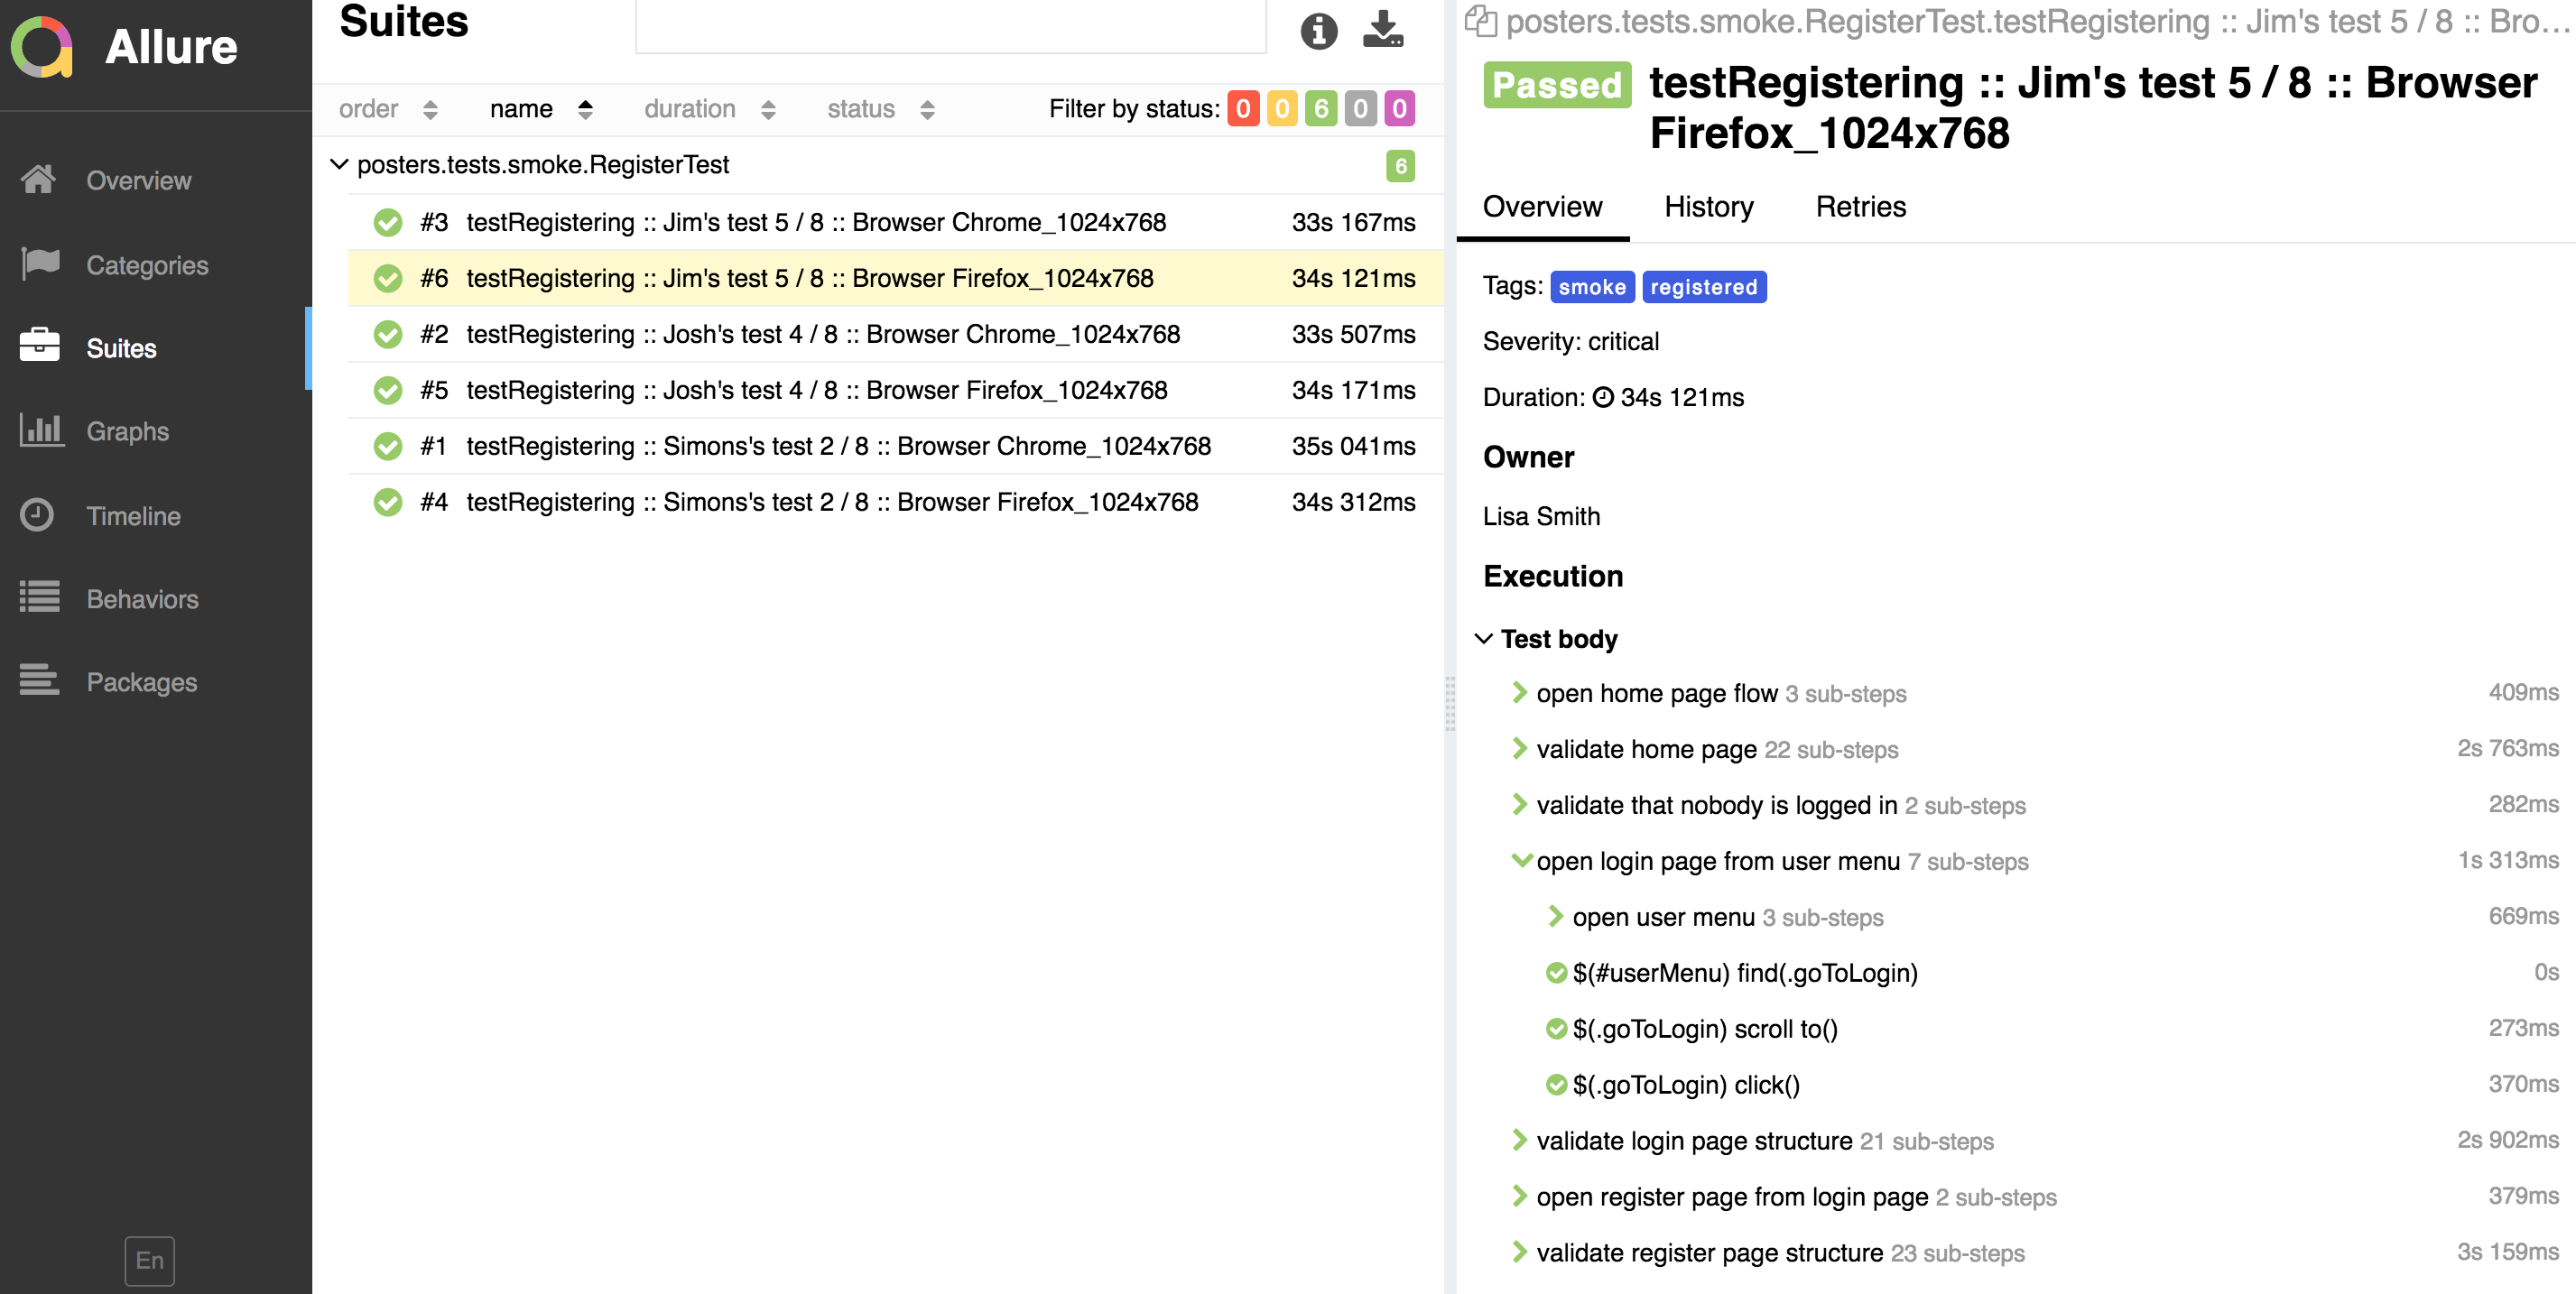Click the suites search input field

pos(950,27)
